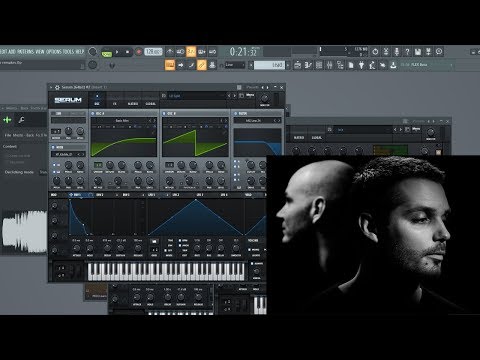Viewport: 480px width, 360px height.
Task: Toggle the FILTER power switch
Action: click(236, 114)
